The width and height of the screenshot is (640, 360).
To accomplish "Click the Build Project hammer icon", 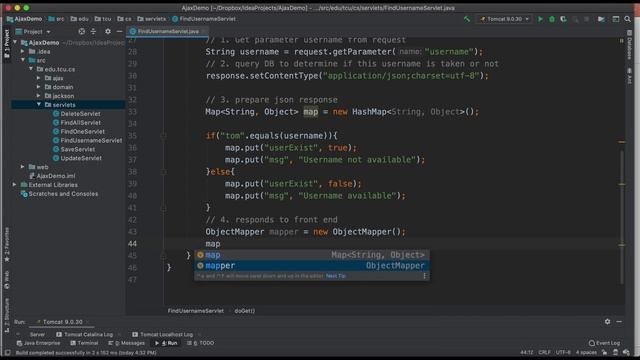I will point(467,19).
